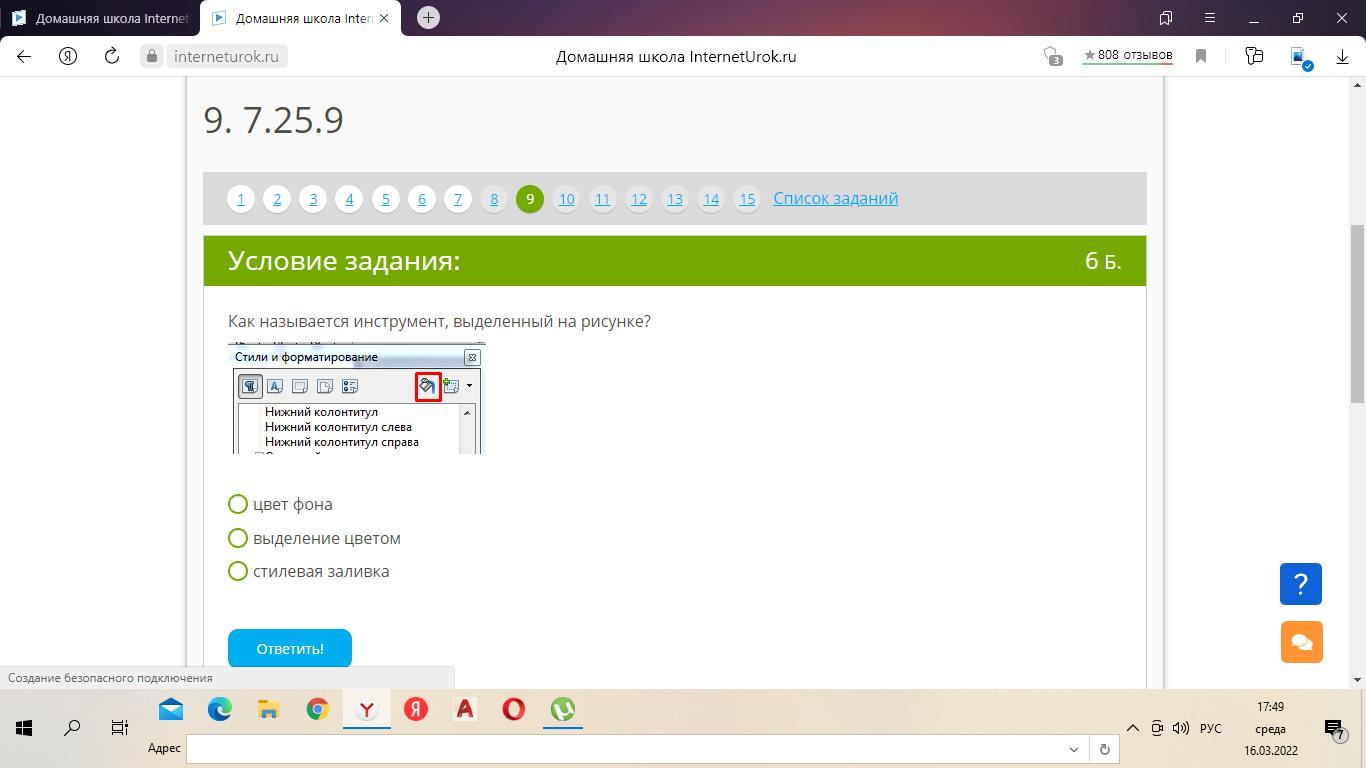Screen dimensions: 1366x768
Task: Reload the current page
Action: click(112, 57)
